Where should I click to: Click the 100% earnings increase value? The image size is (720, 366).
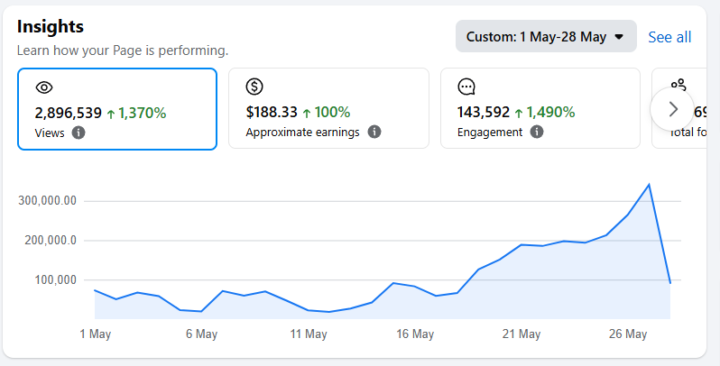point(332,112)
